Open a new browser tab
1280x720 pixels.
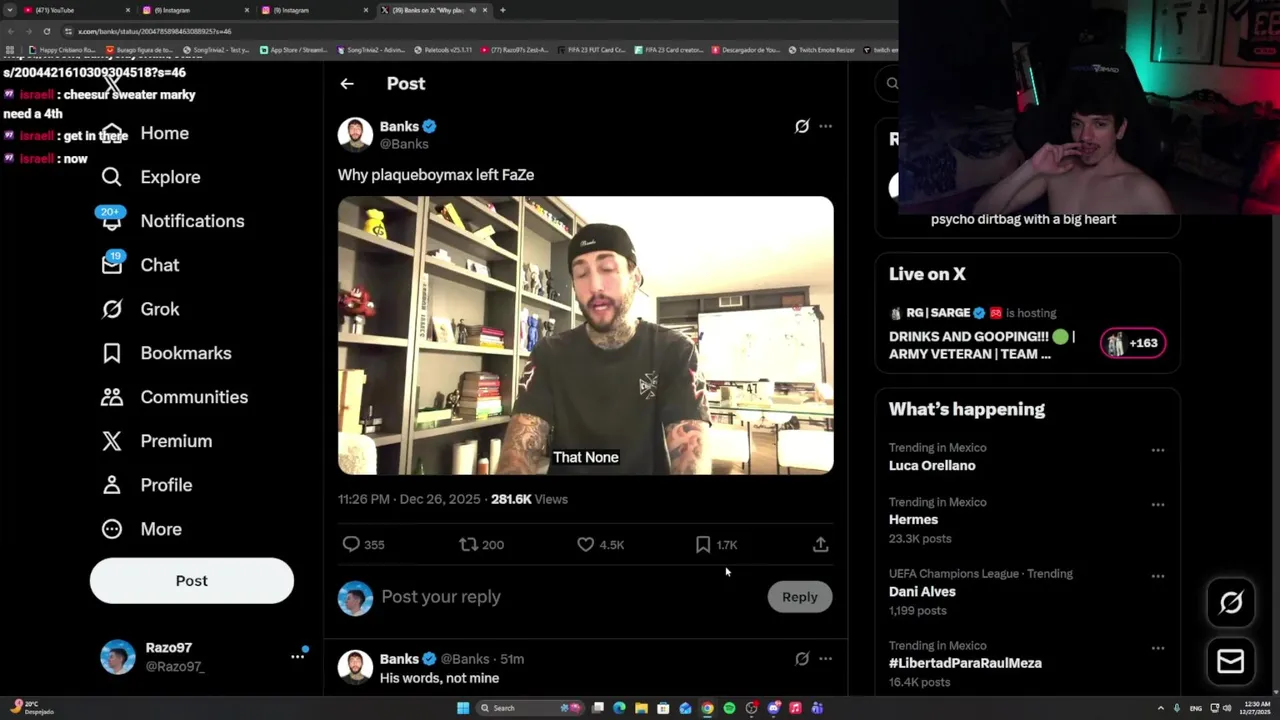[502, 10]
